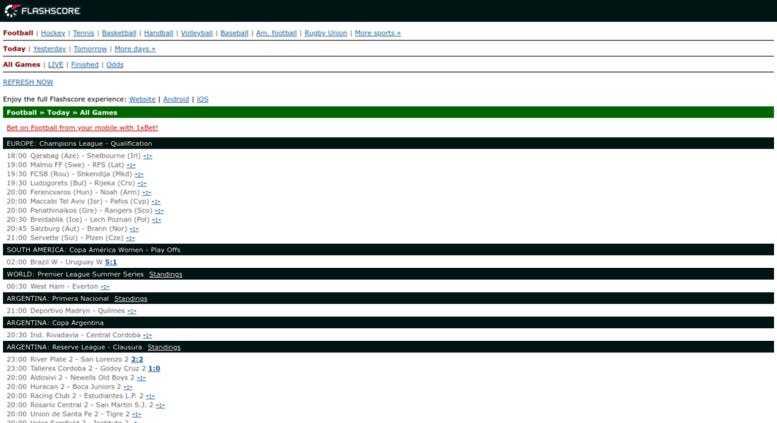Open Rosario Central 2 - San Martin S.J. 2 score link
The height and width of the screenshot is (423, 777).
[x=160, y=405]
